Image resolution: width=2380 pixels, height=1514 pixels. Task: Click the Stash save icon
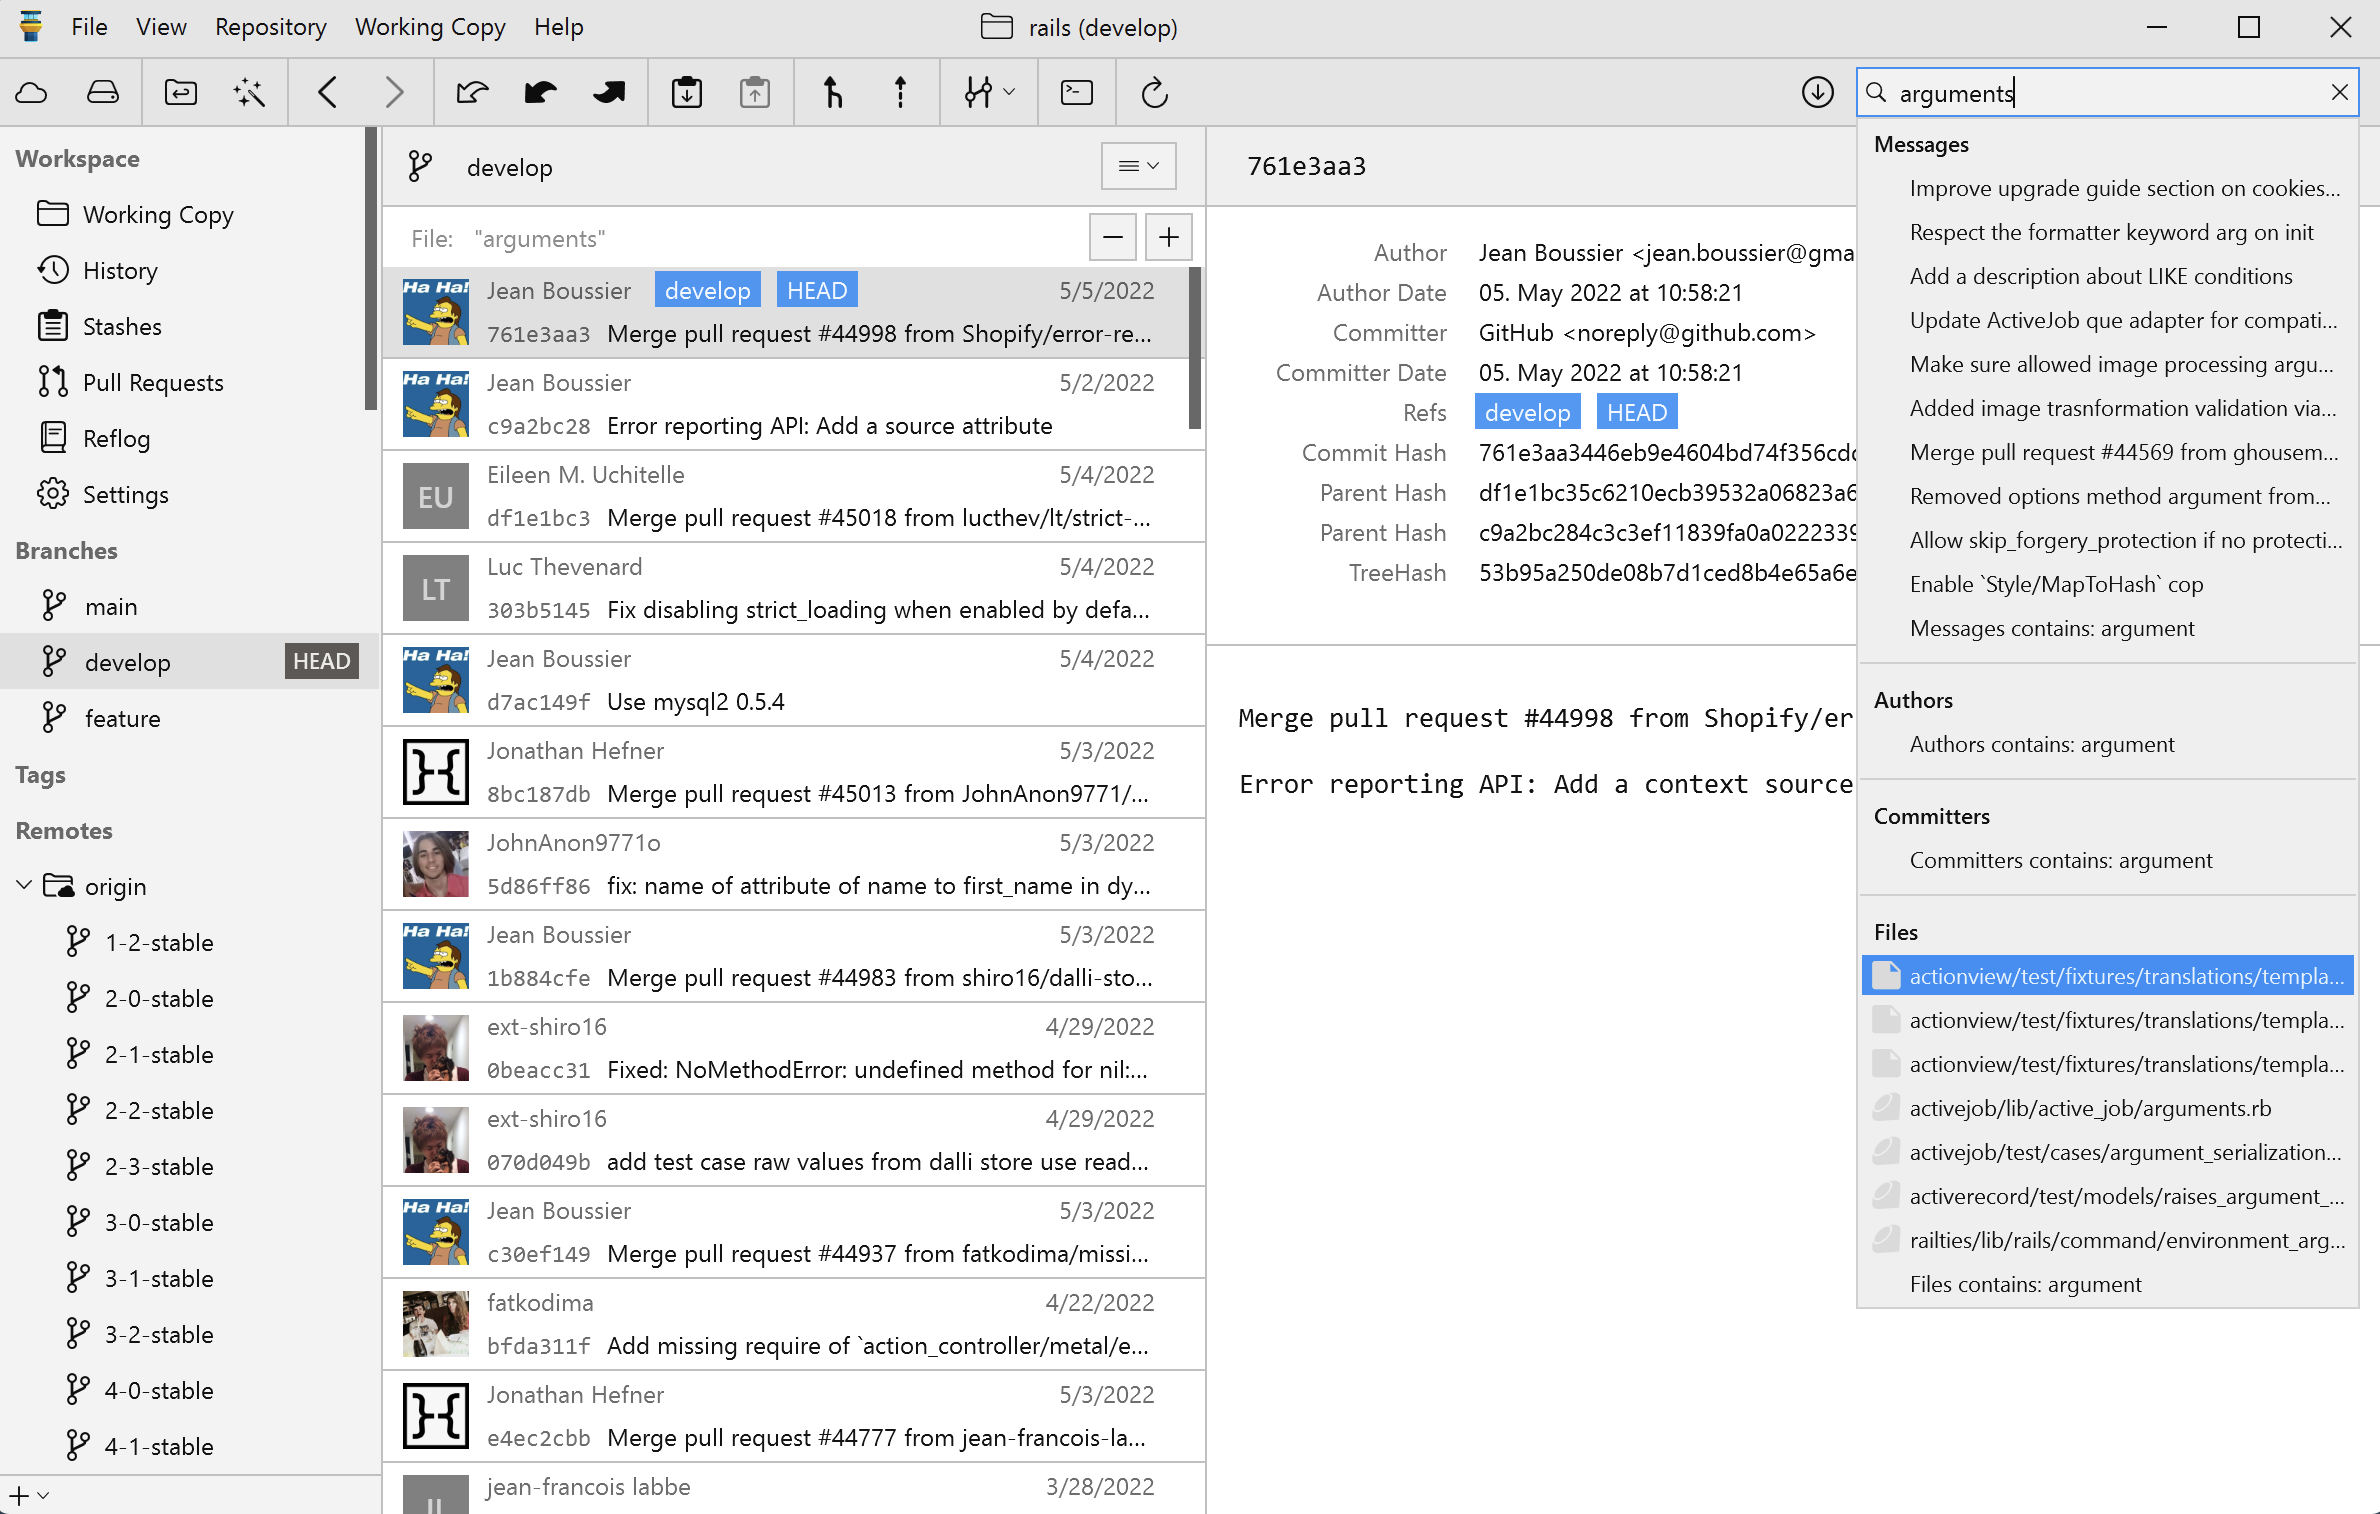pyautogui.click(x=686, y=93)
